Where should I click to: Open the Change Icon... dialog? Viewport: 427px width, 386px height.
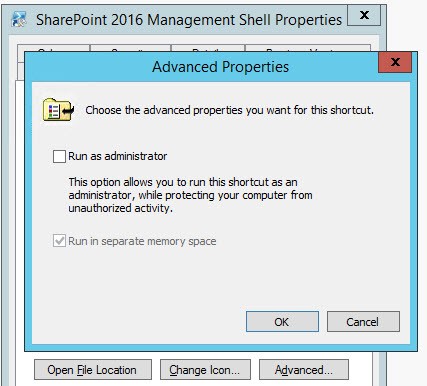[x=205, y=370]
